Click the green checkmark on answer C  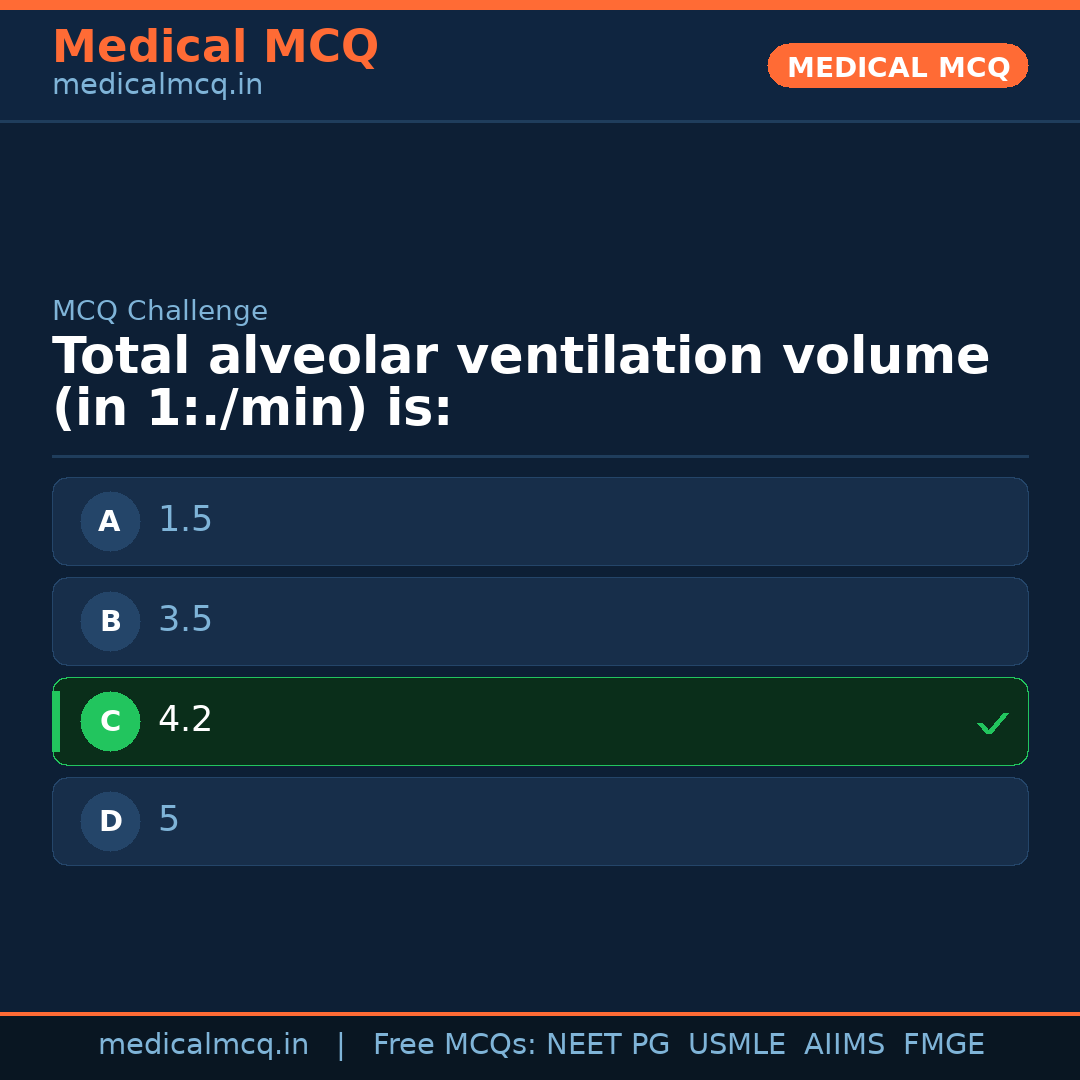coord(992,723)
